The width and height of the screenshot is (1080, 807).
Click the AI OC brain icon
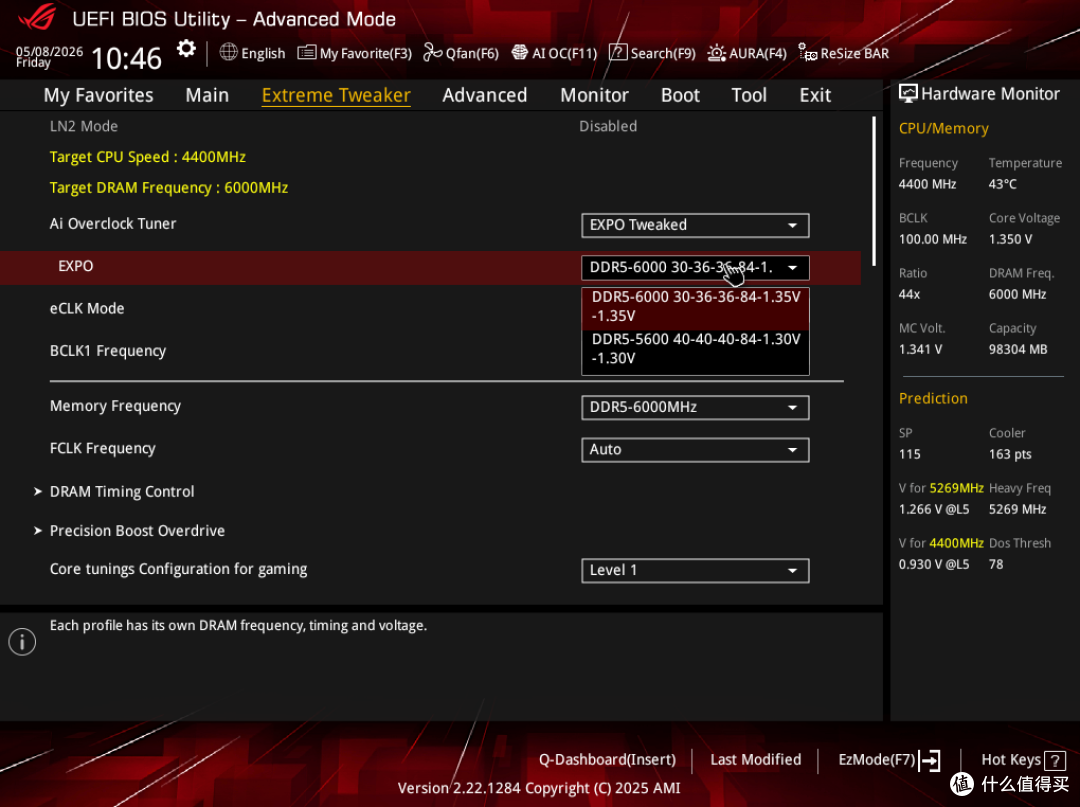pos(520,52)
